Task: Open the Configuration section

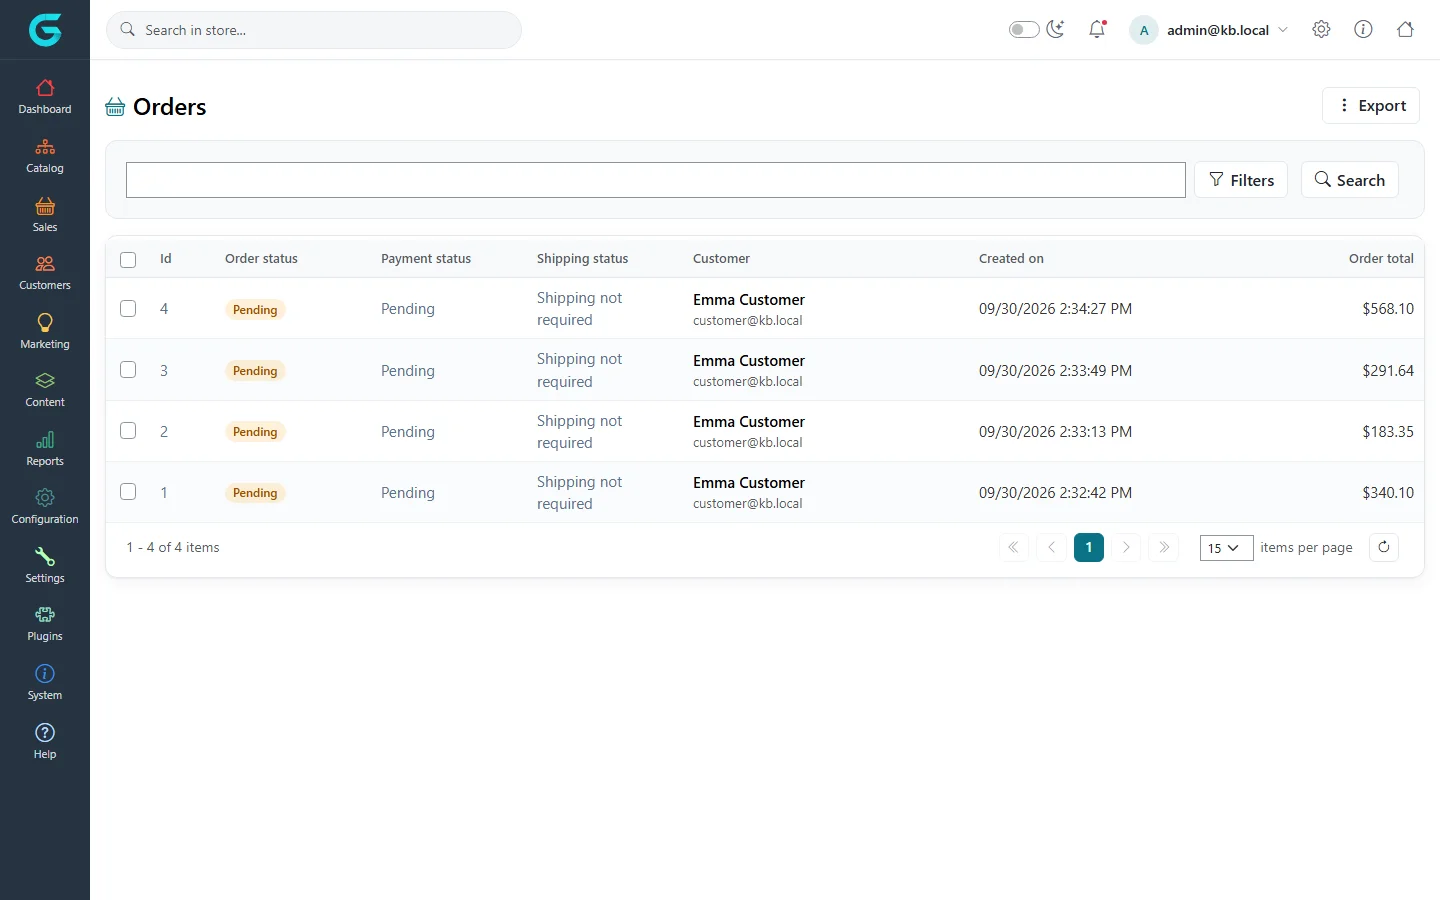Action: click(x=45, y=507)
